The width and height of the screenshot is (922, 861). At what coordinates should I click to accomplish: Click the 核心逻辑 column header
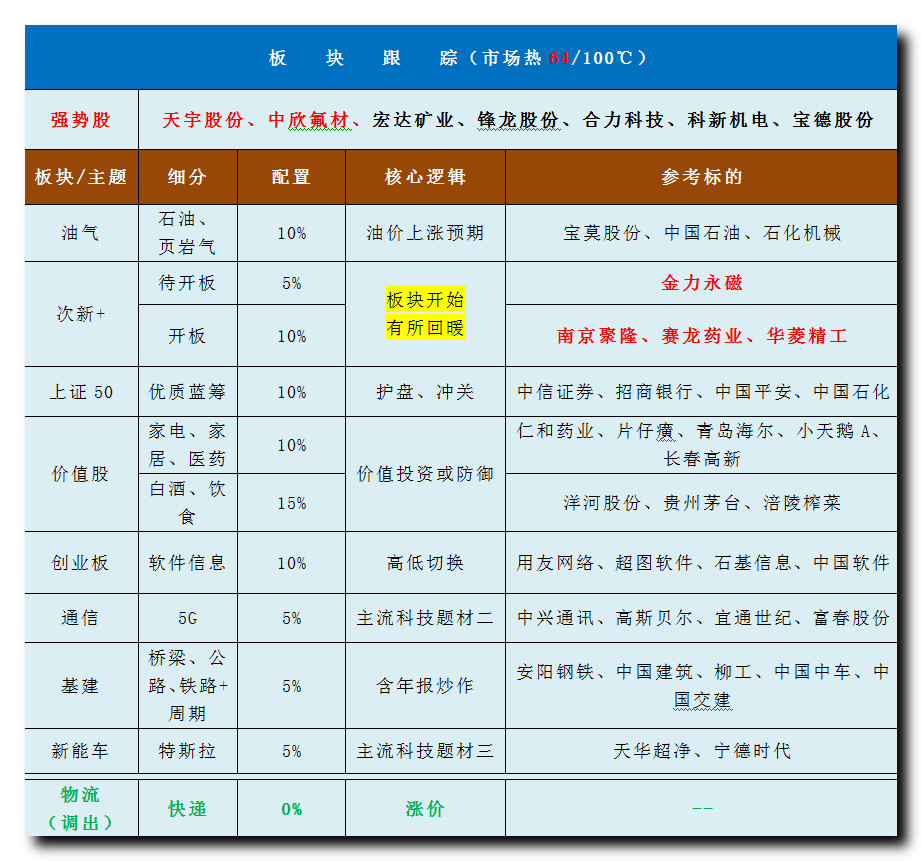(425, 177)
